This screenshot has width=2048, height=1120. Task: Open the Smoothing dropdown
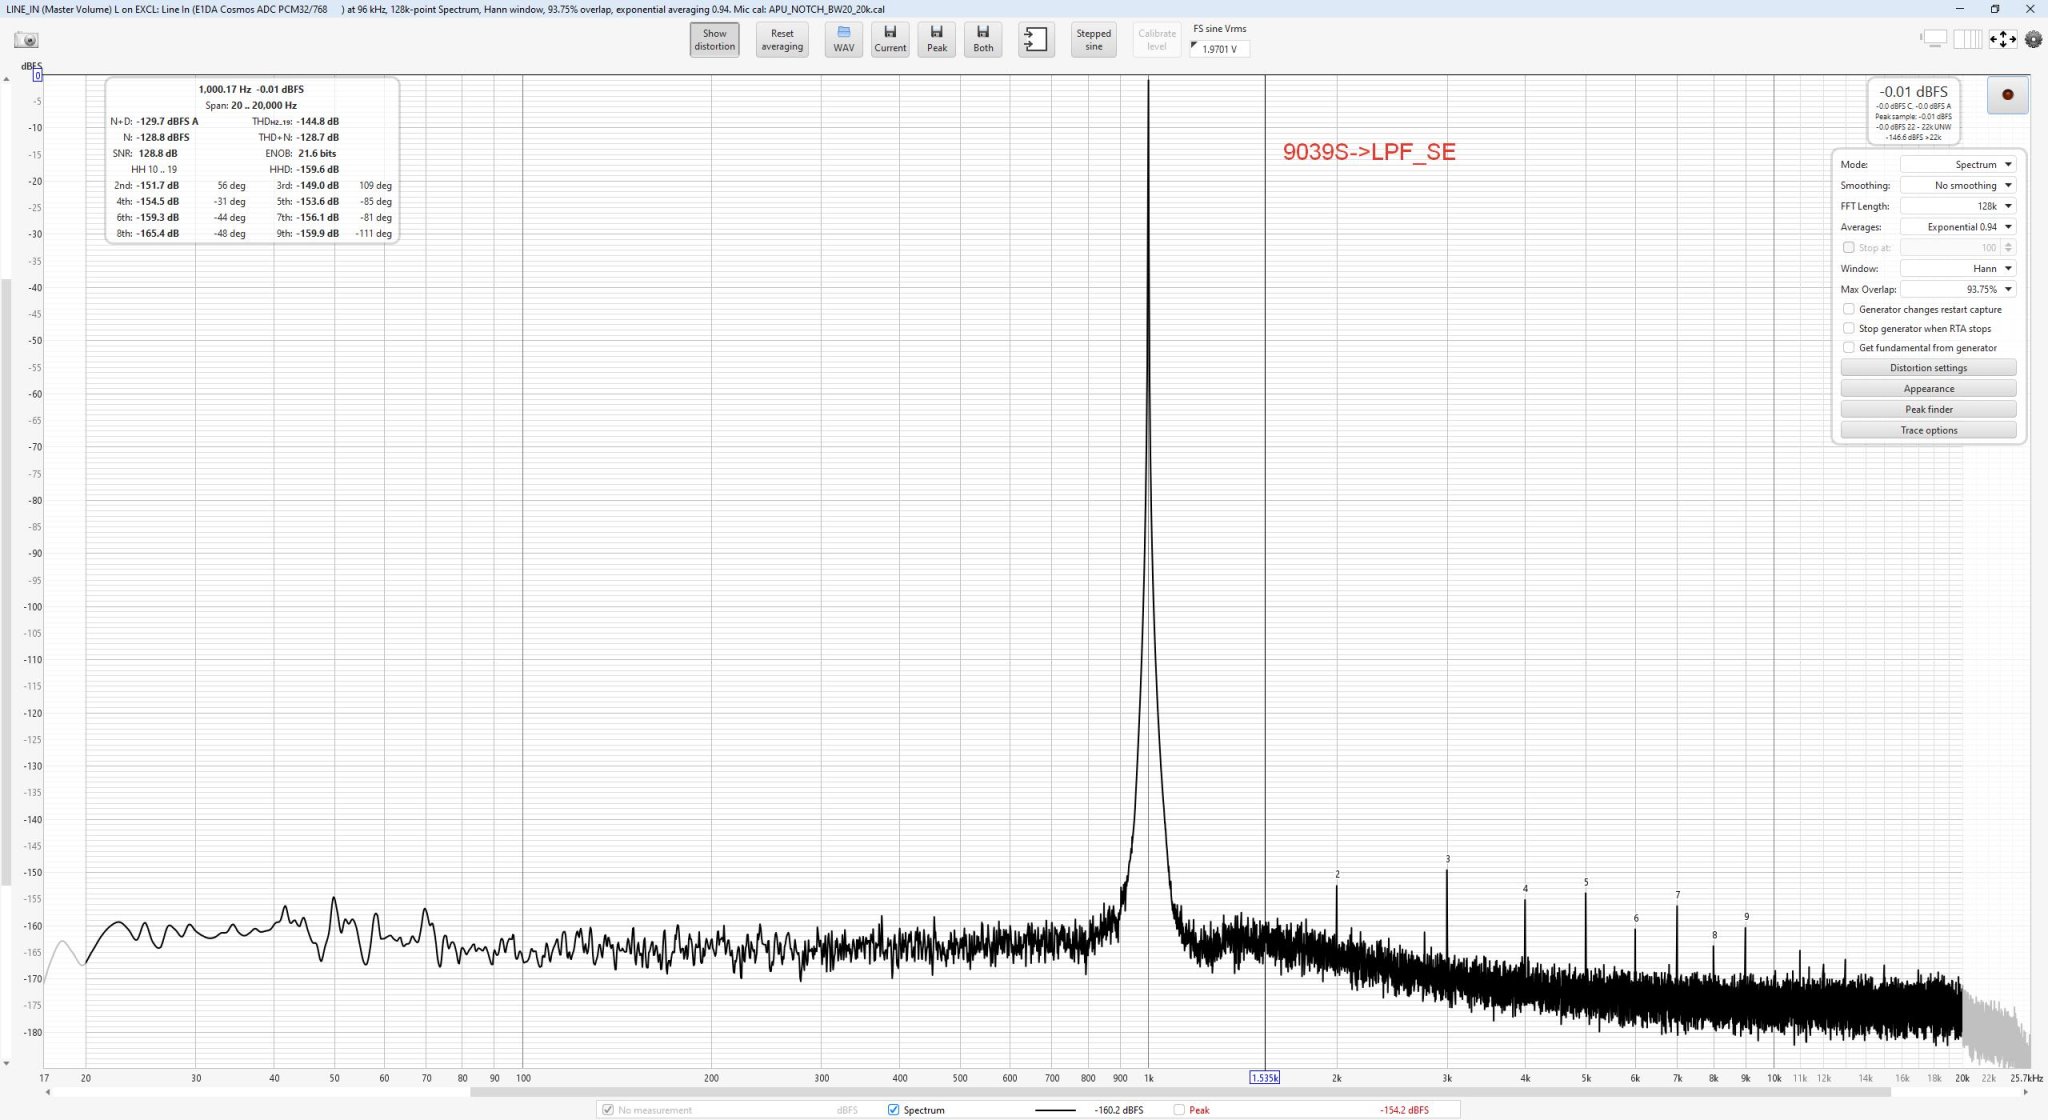pos(1958,185)
